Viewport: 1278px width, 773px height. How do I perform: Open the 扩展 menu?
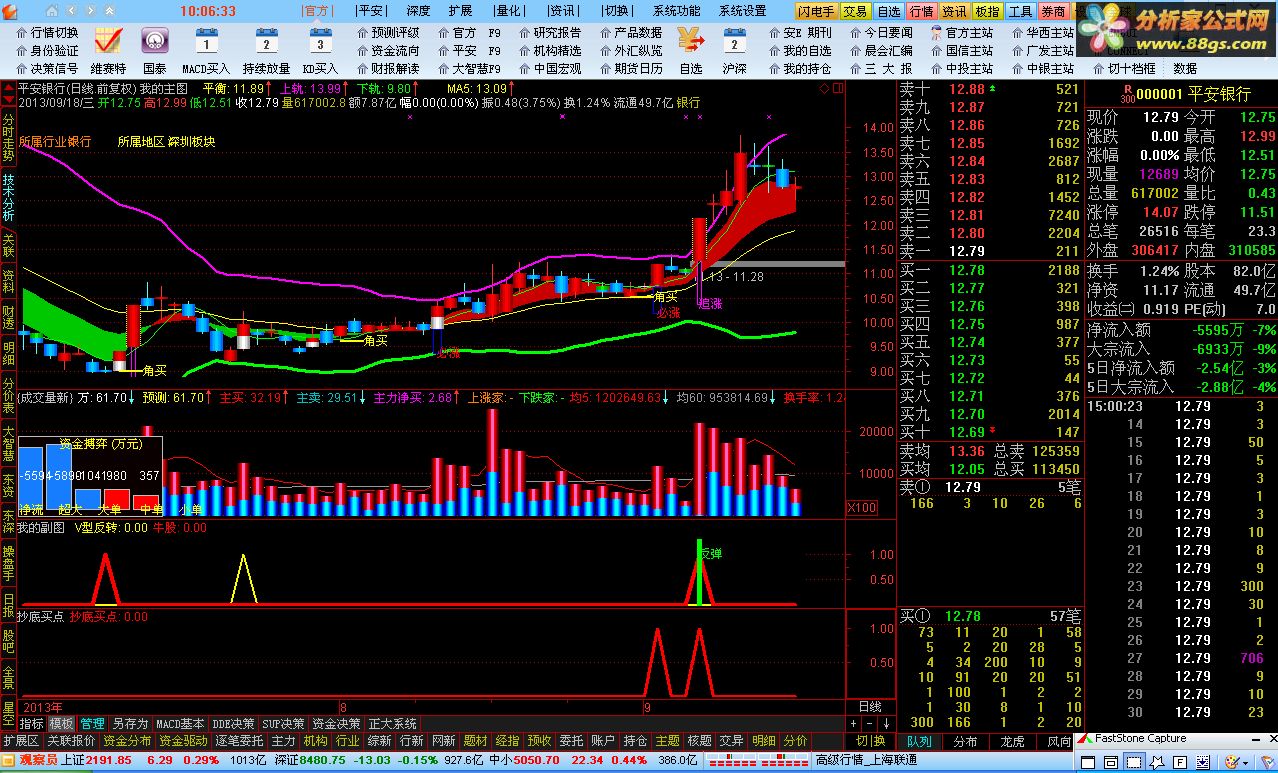tap(460, 11)
